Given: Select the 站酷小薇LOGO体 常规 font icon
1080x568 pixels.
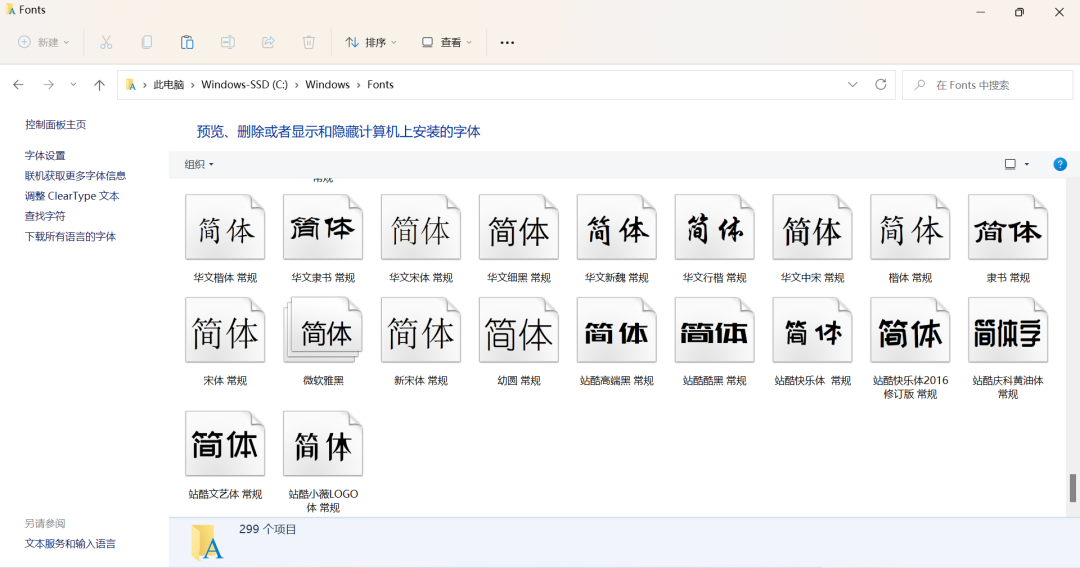Looking at the screenshot, I should pos(323,444).
